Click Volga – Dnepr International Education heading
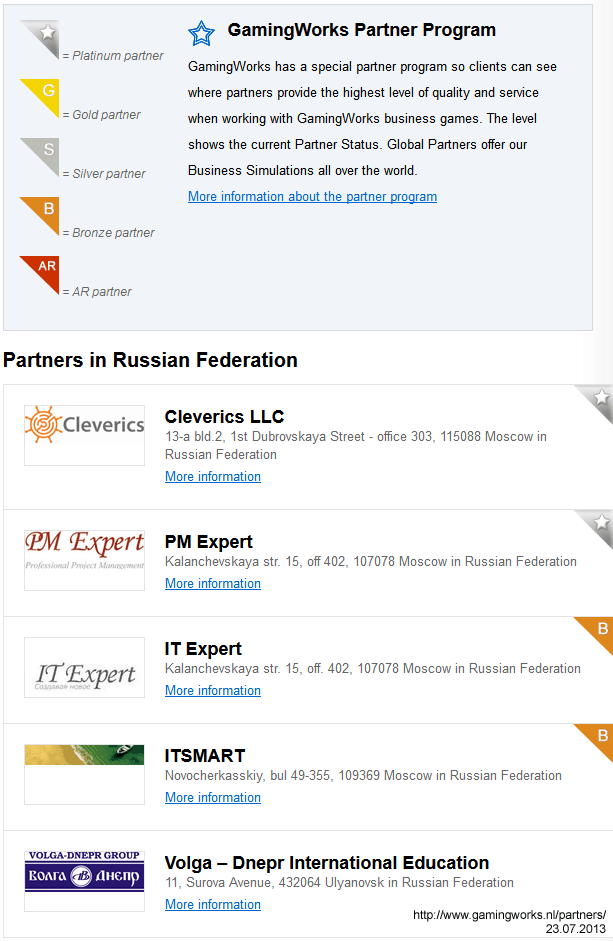 pyautogui.click(x=327, y=862)
